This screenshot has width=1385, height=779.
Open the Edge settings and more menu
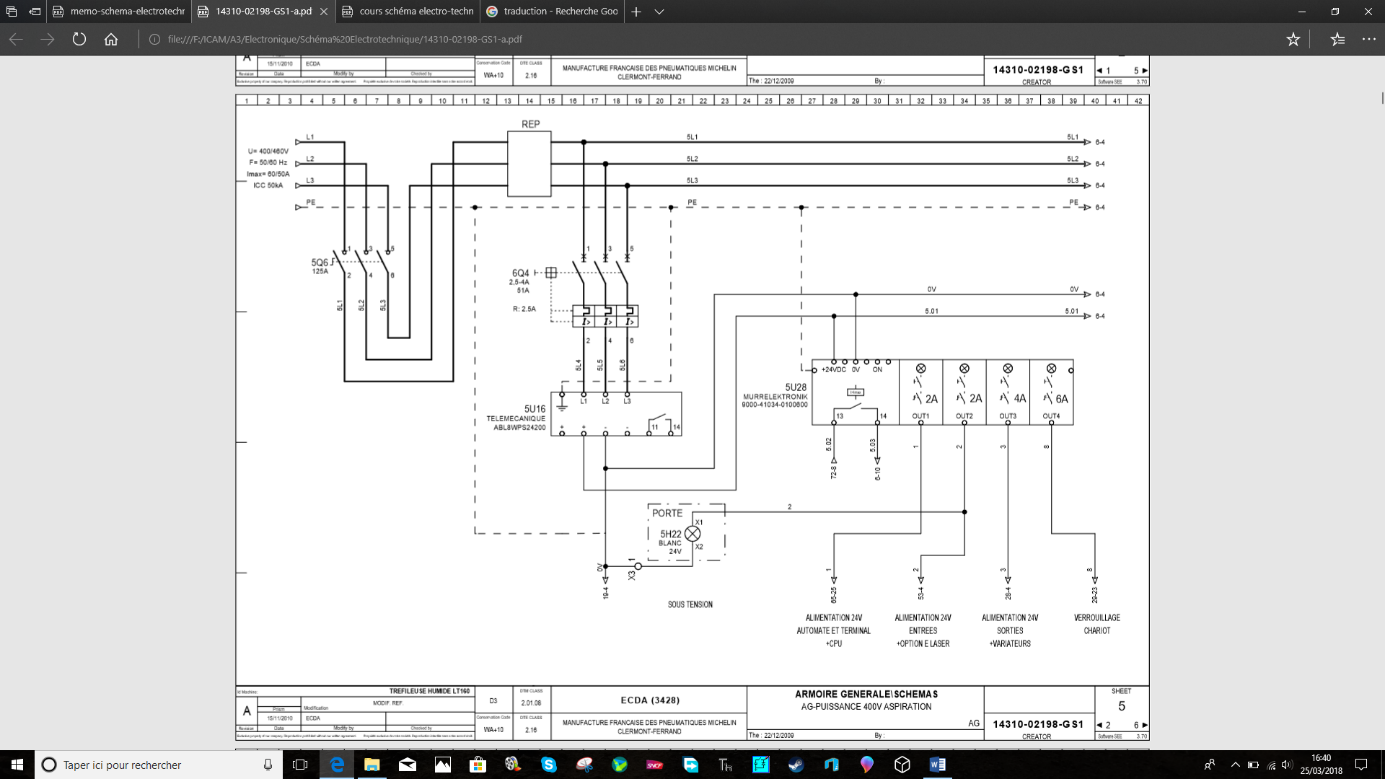pyautogui.click(x=1367, y=39)
